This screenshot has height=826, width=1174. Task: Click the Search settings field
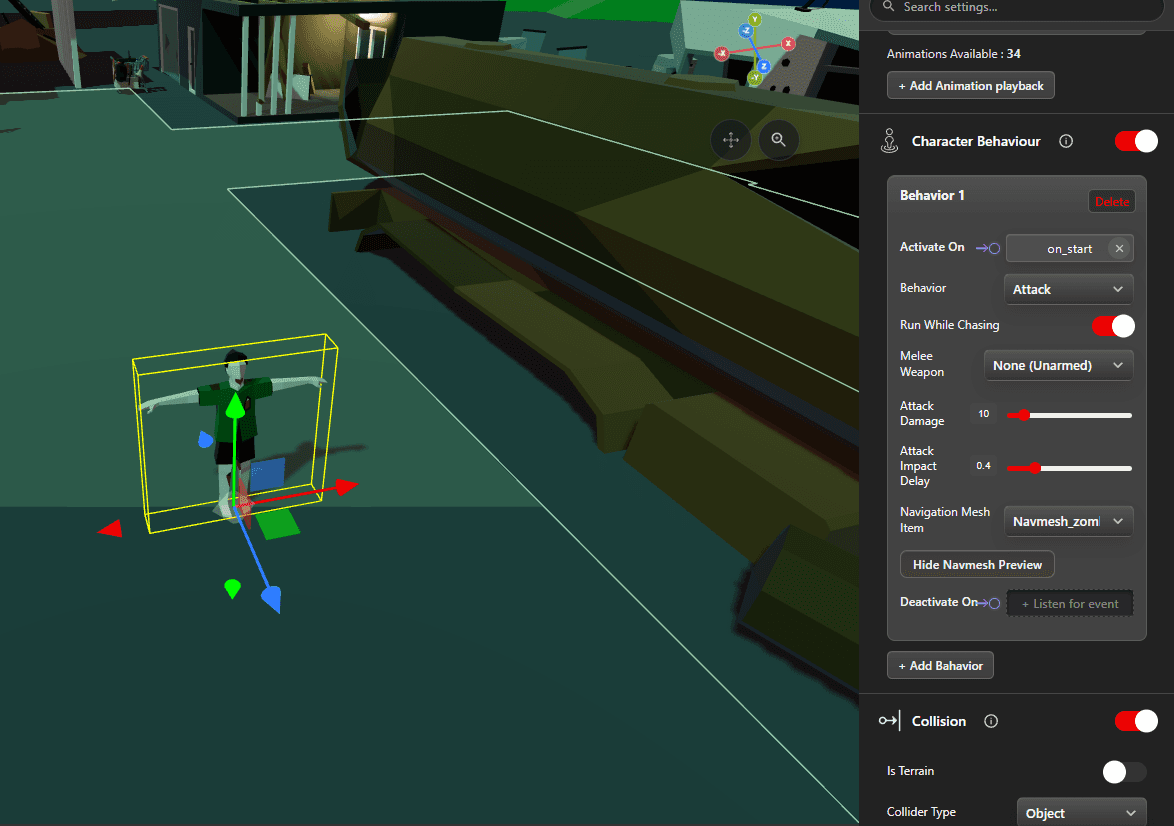[1016, 8]
